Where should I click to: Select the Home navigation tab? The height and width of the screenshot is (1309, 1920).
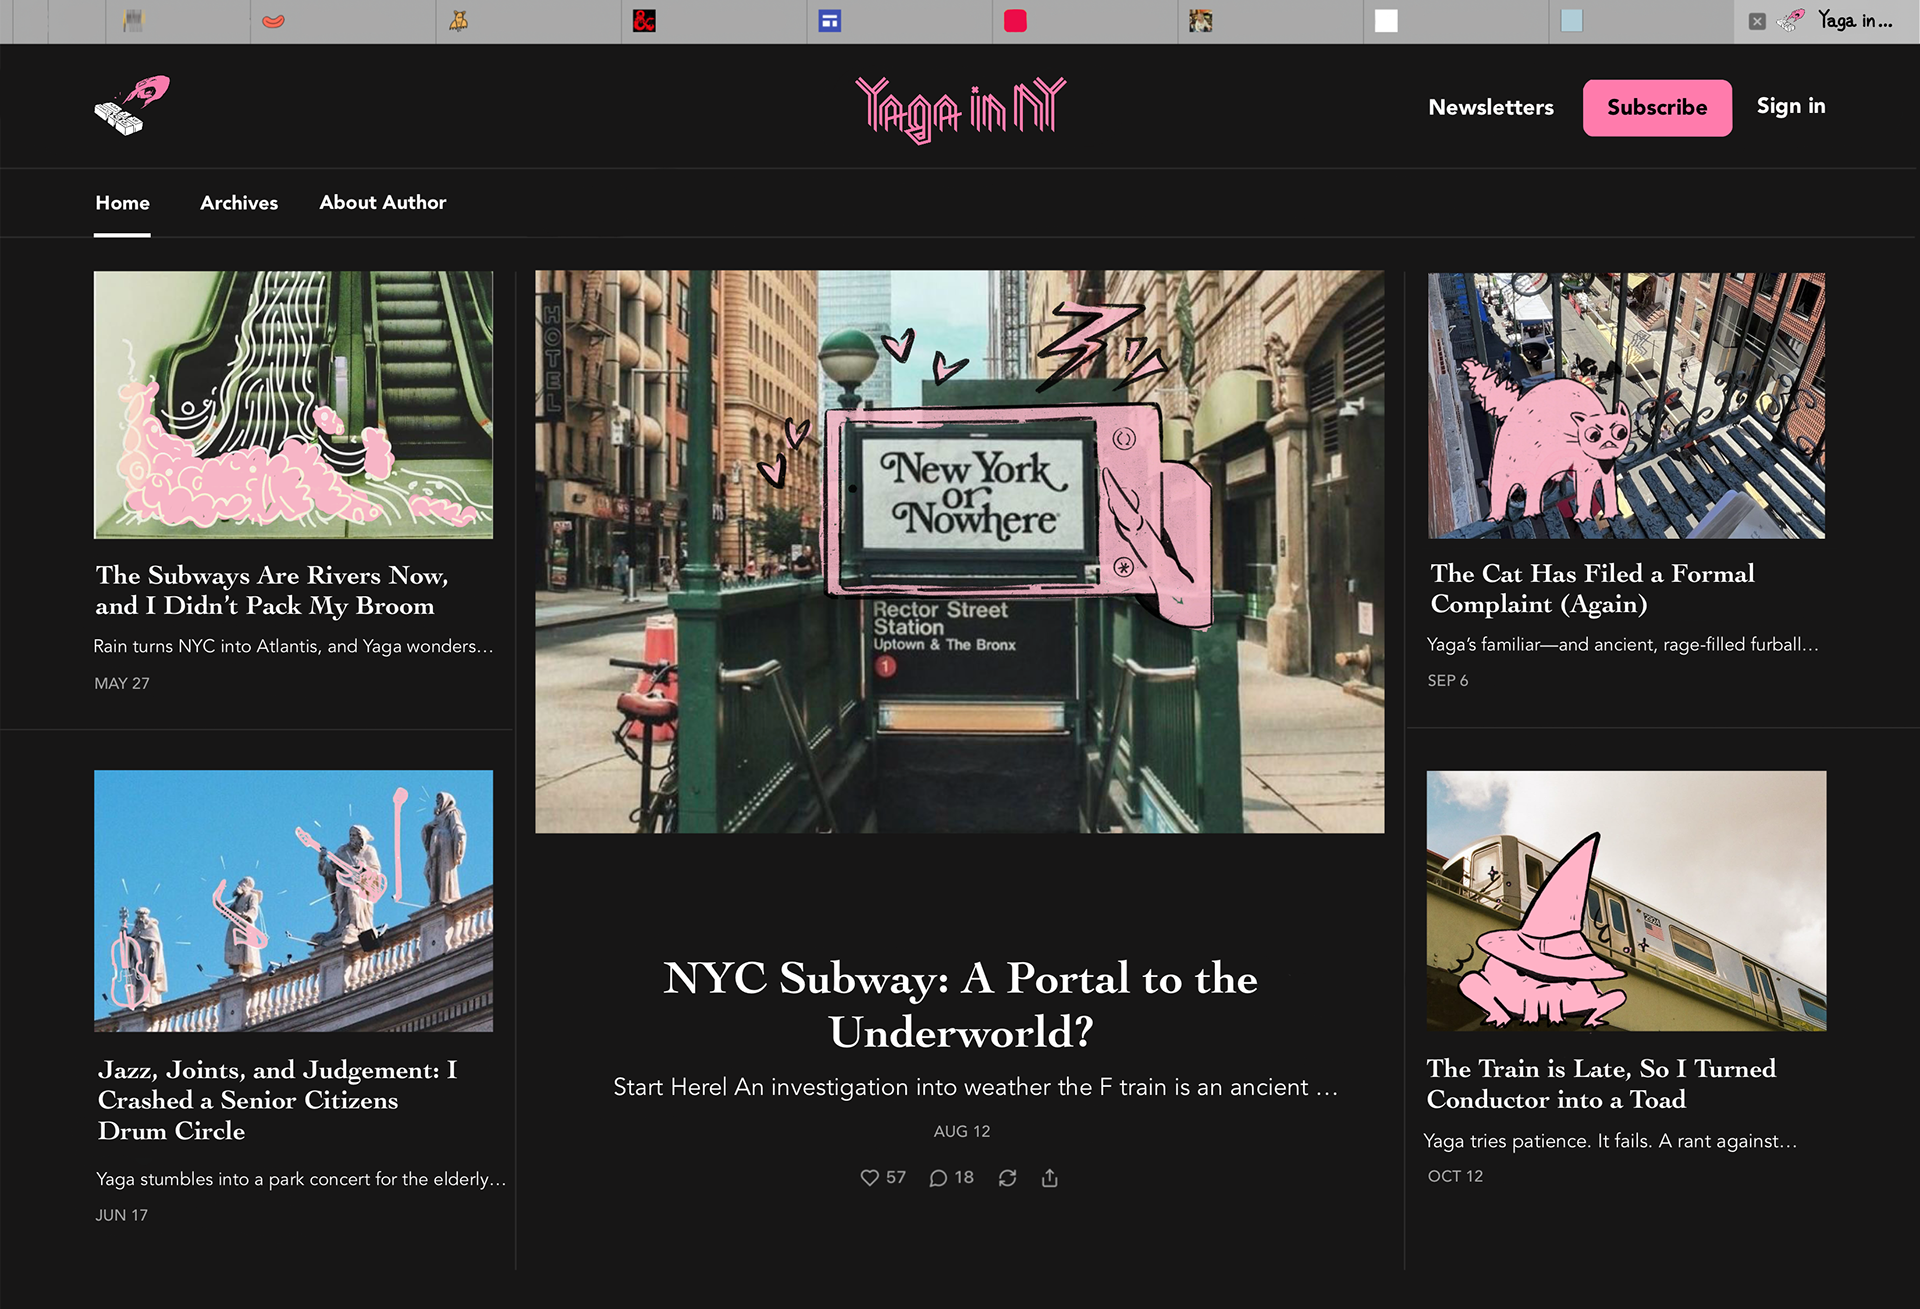(x=122, y=203)
